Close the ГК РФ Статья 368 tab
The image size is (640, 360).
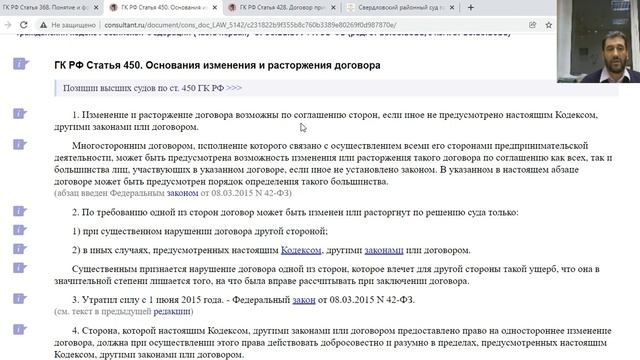[96, 7]
